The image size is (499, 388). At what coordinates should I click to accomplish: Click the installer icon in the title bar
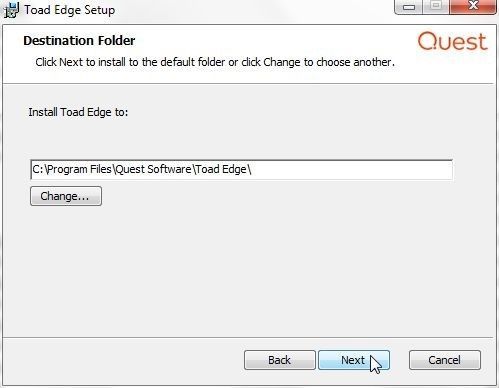click(x=11, y=10)
